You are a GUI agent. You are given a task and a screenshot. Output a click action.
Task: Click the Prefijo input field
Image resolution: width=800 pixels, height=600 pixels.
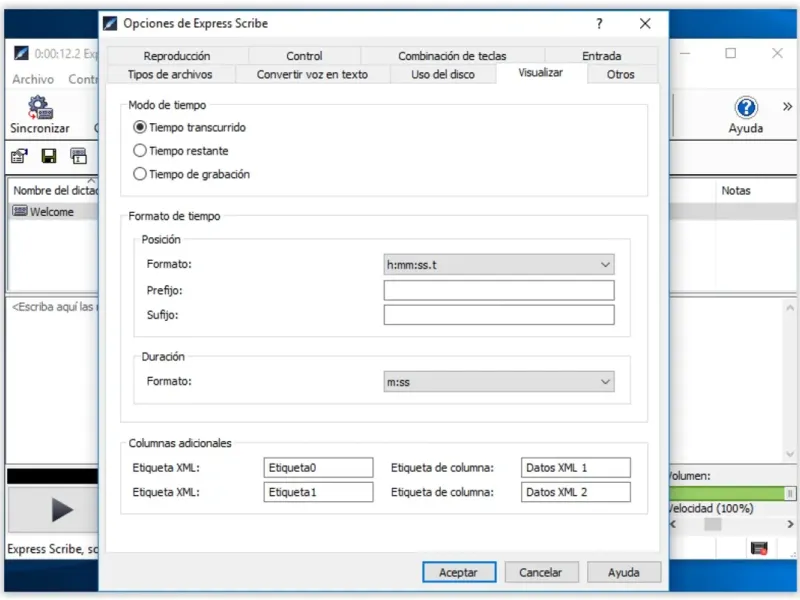[498, 290]
